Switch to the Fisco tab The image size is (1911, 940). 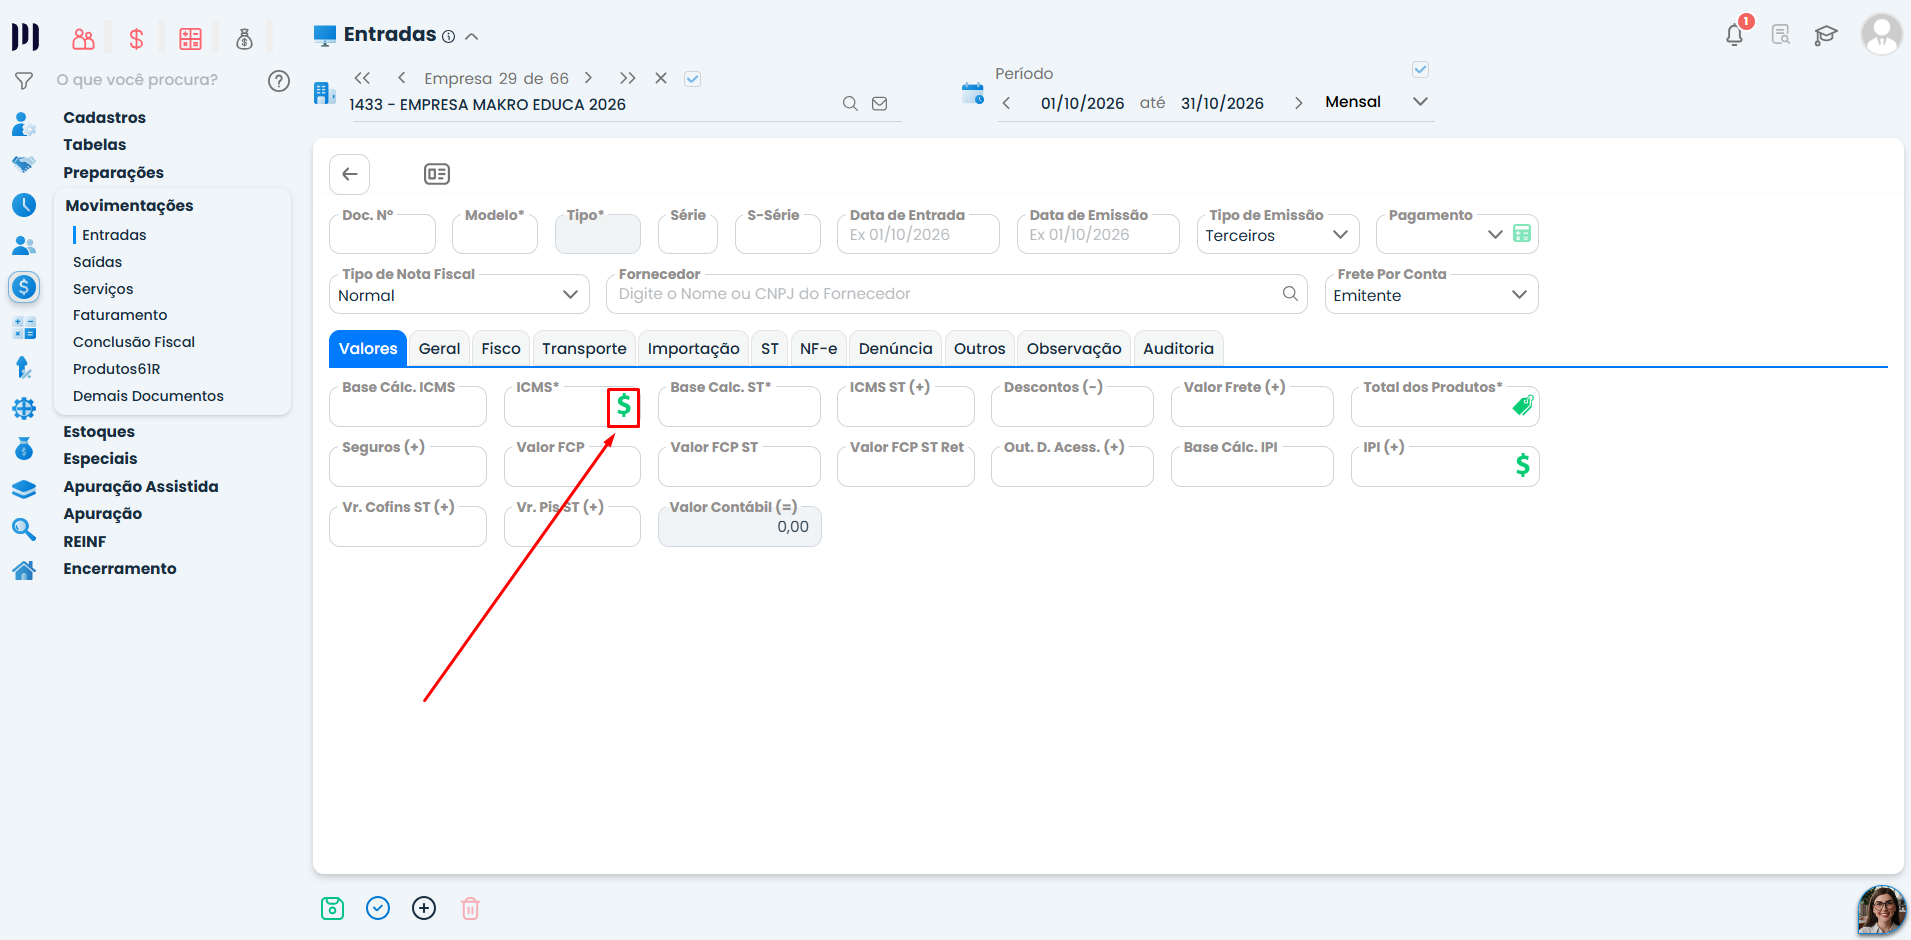[x=501, y=348]
